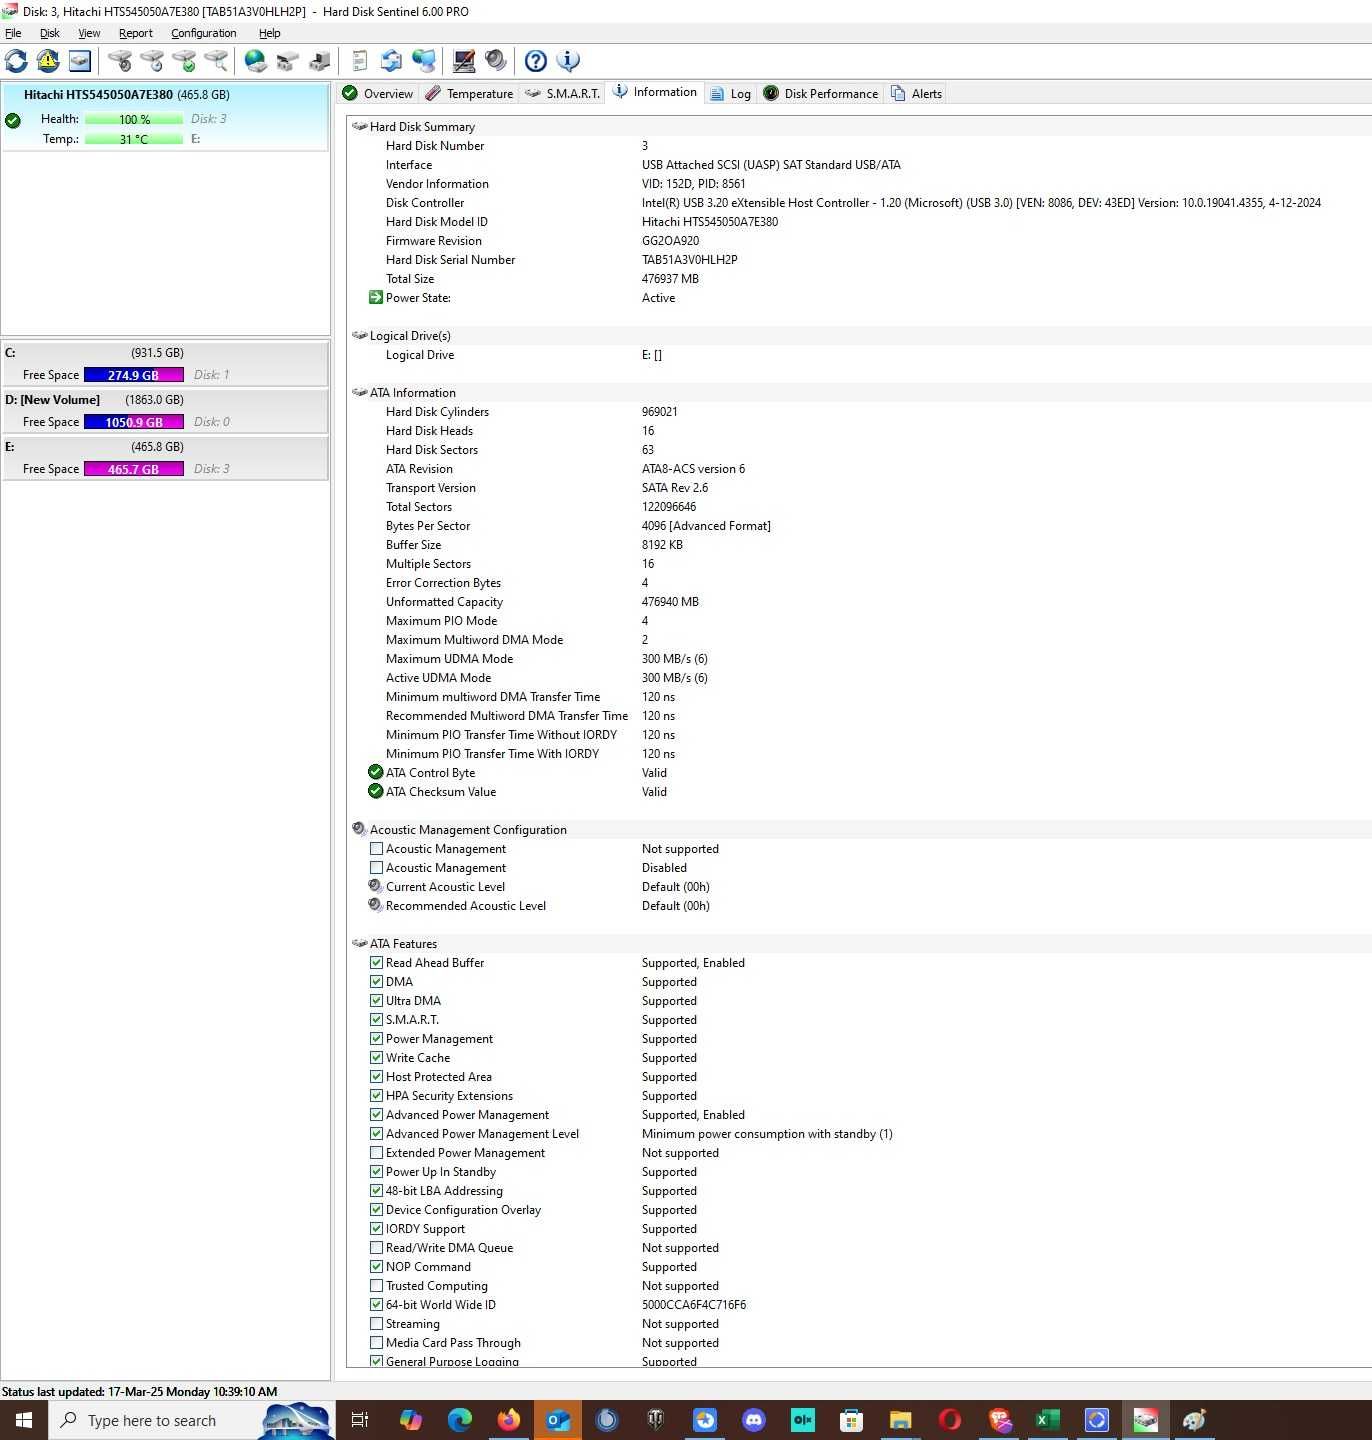1372x1440 pixels.
Task: Click the laptop monitor with pen toolbar icon
Action: 464,61
